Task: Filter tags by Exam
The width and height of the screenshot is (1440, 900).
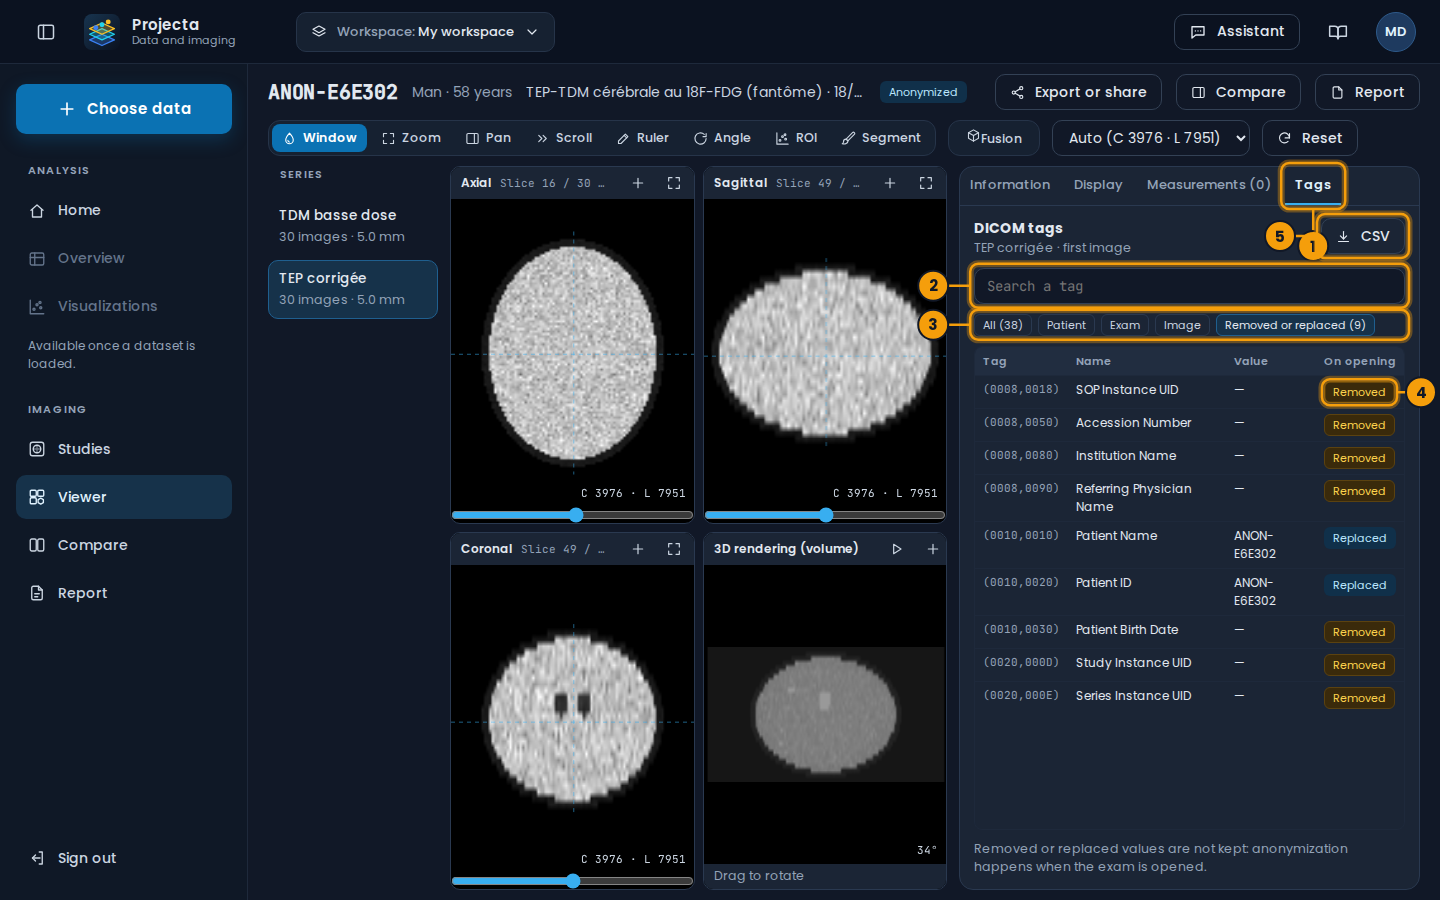Action: (x=1125, y=325)
